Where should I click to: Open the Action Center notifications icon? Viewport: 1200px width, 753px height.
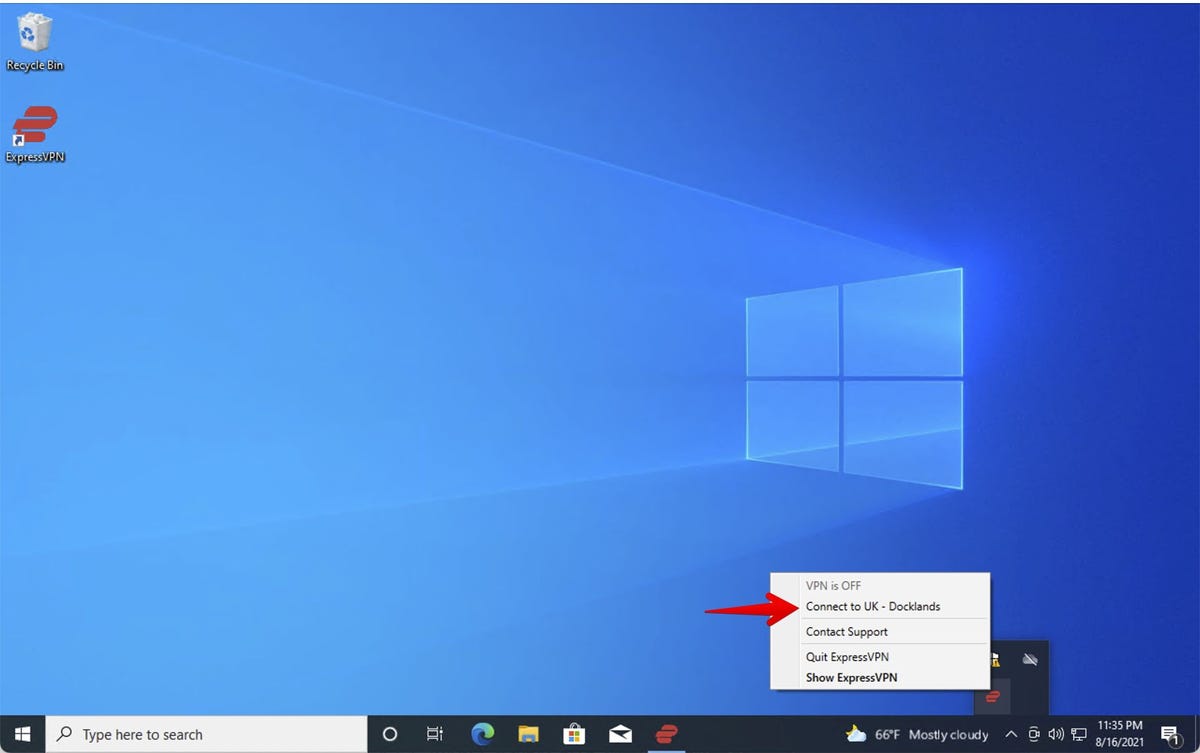click(1170, 735)
